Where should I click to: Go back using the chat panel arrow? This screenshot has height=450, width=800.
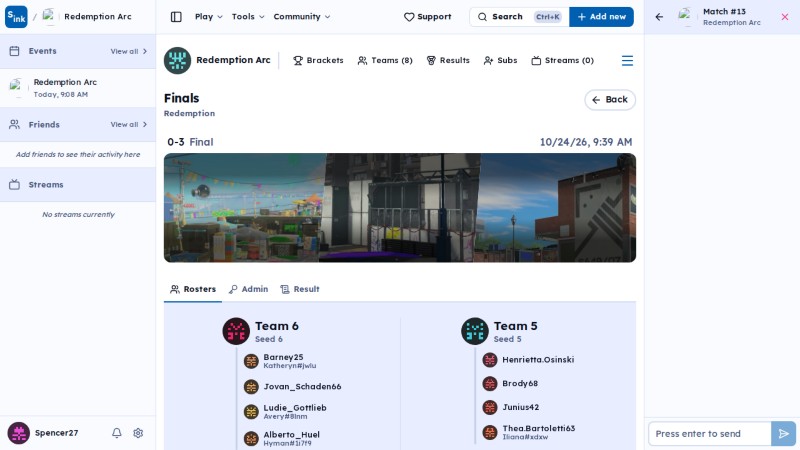[x=659, y=17]
